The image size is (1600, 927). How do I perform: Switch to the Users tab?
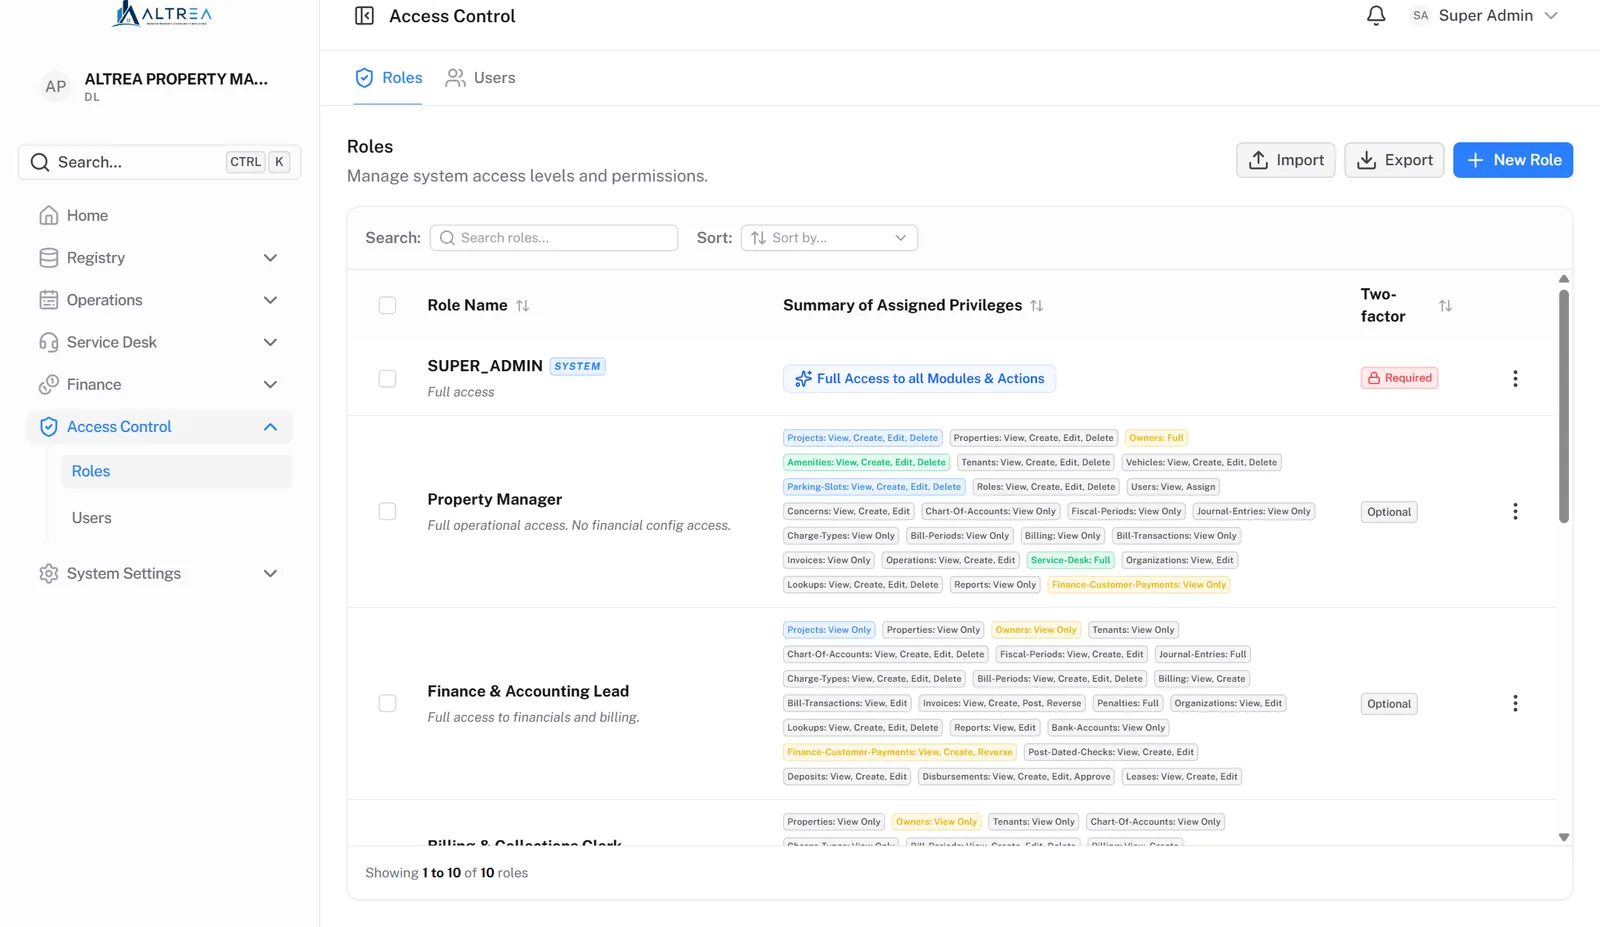pos(480,78)
